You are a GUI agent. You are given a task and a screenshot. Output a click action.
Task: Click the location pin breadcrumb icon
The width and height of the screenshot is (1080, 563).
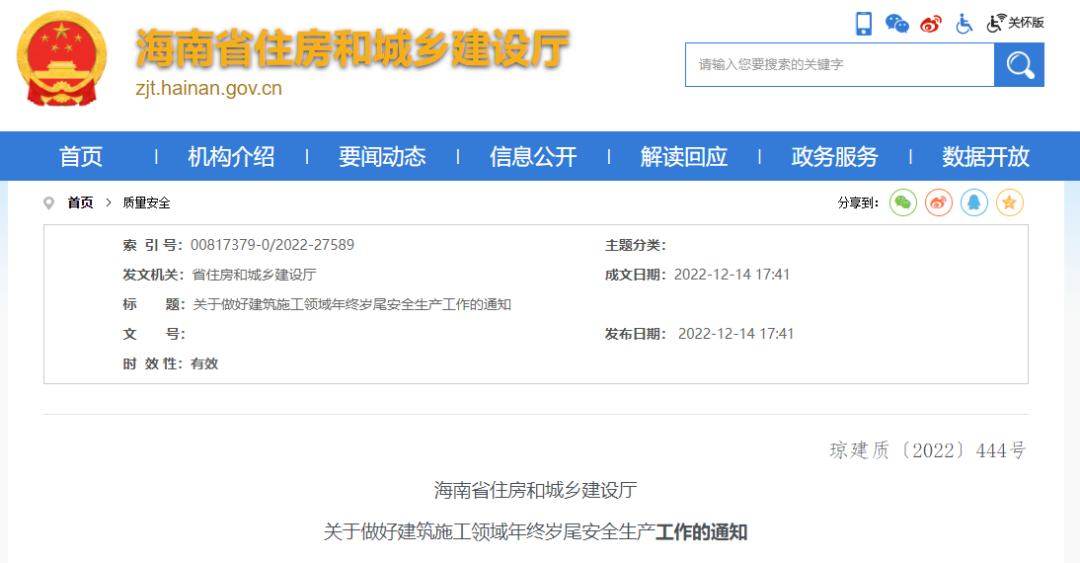pyautogui.click(x=49, y=203)
